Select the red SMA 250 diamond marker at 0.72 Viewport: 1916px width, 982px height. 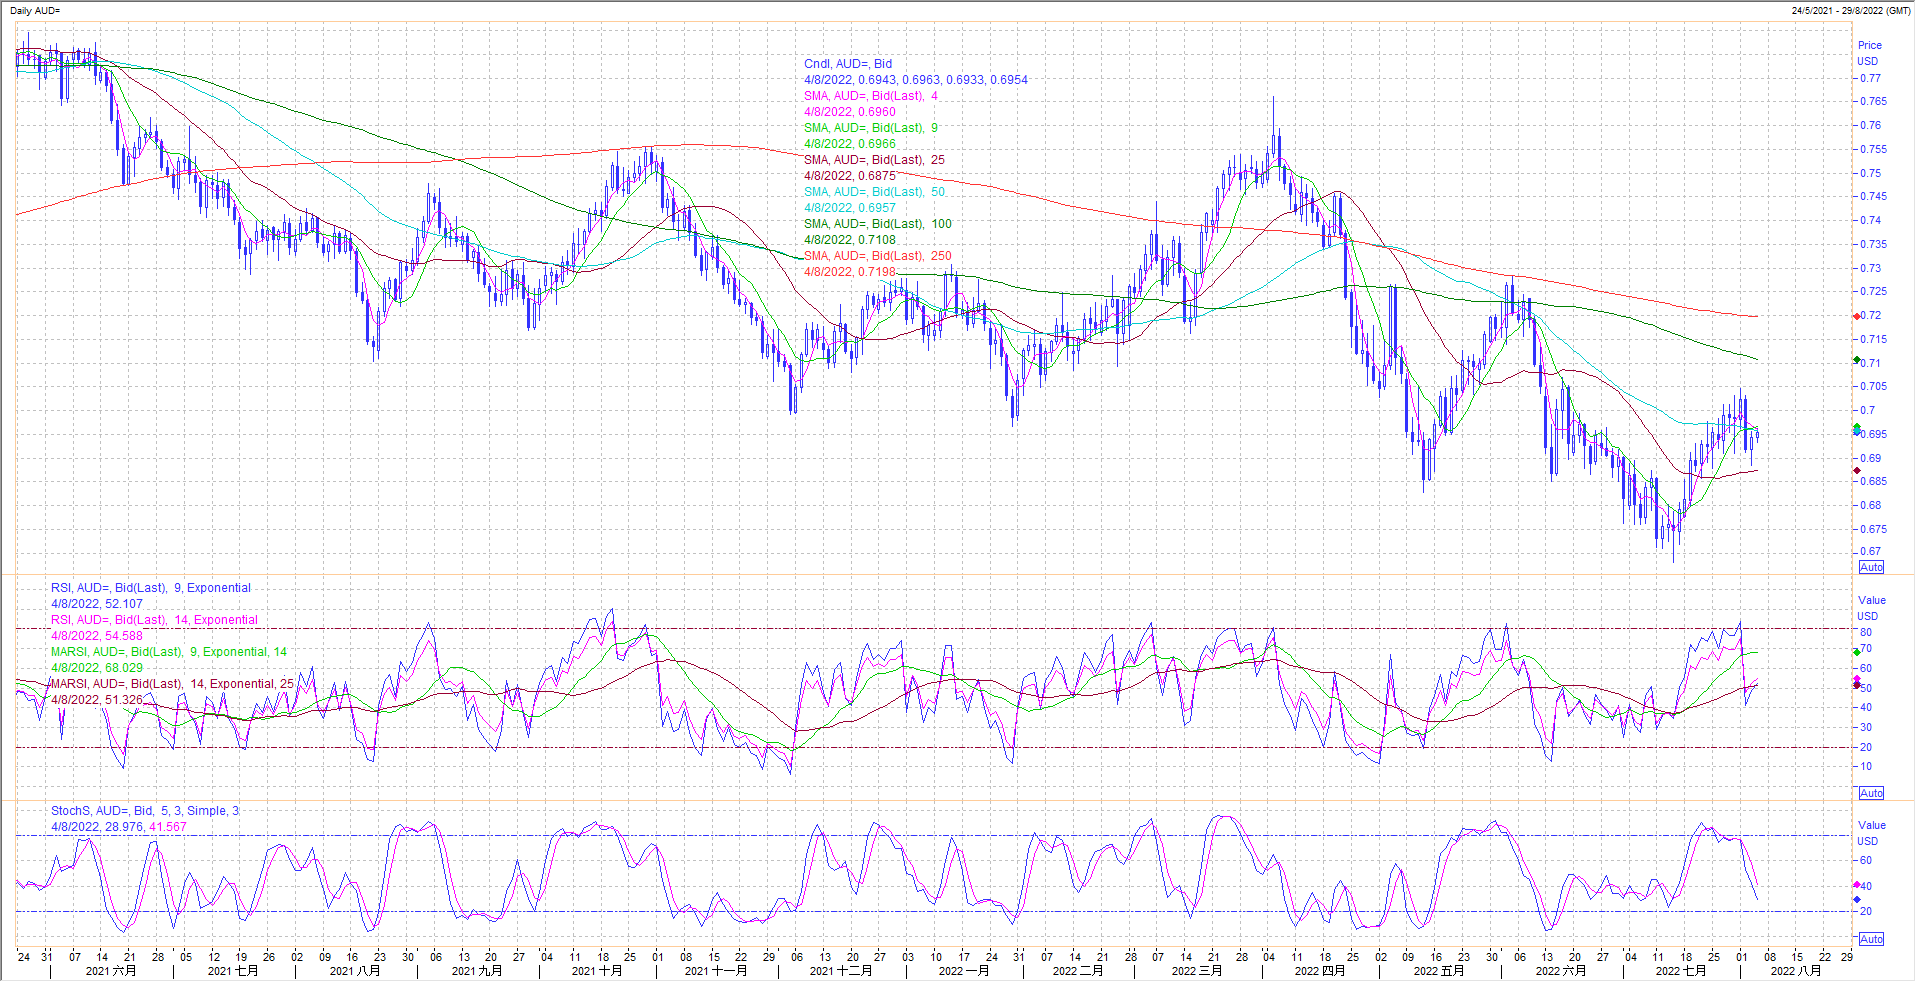pos(1857,316)
